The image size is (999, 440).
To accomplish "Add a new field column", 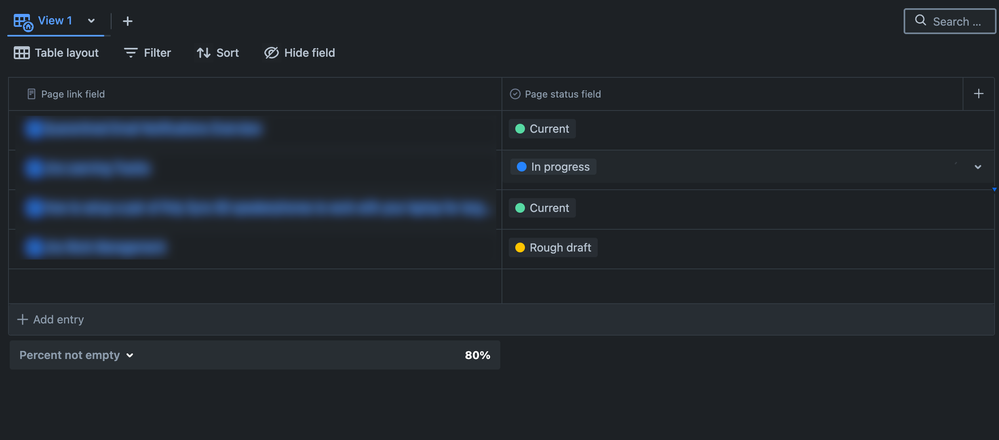I will click(x=978, y=94).
